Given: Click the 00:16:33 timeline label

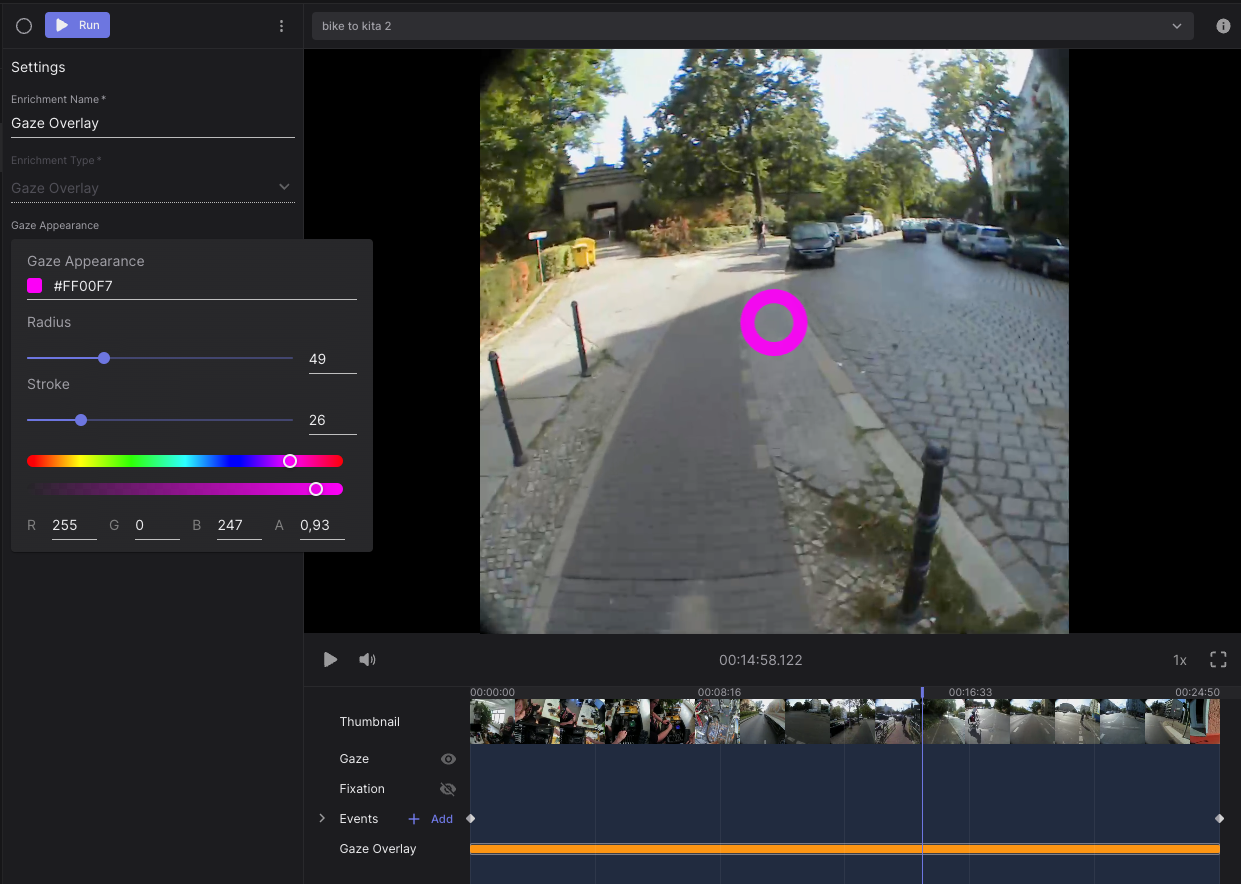Looking at the screenshot, I should [x=970, y=692].
